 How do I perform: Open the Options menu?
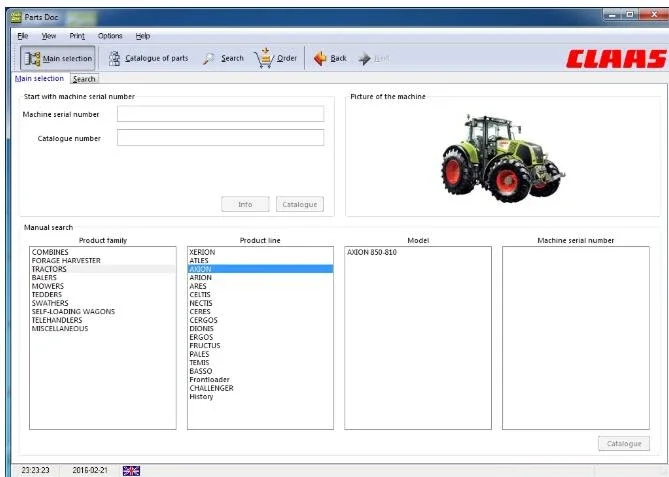coord(109,36)
